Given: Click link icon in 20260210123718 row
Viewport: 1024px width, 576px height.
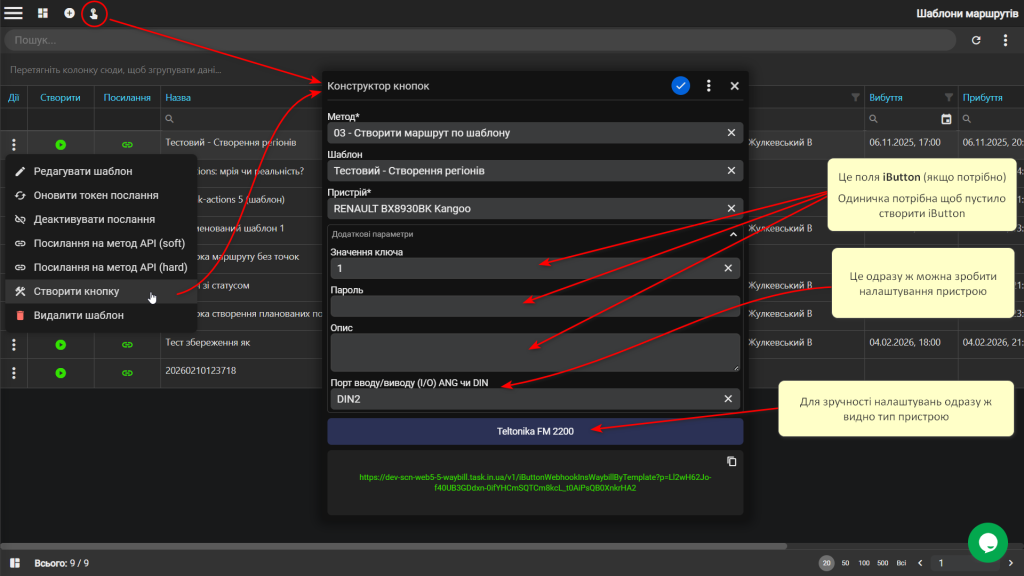Looking at the screenshot, I should pos(127,373).
